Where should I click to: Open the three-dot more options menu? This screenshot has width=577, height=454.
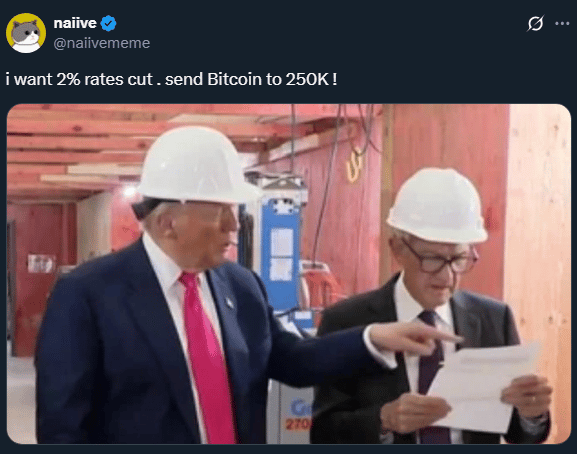tap(562, 24)
